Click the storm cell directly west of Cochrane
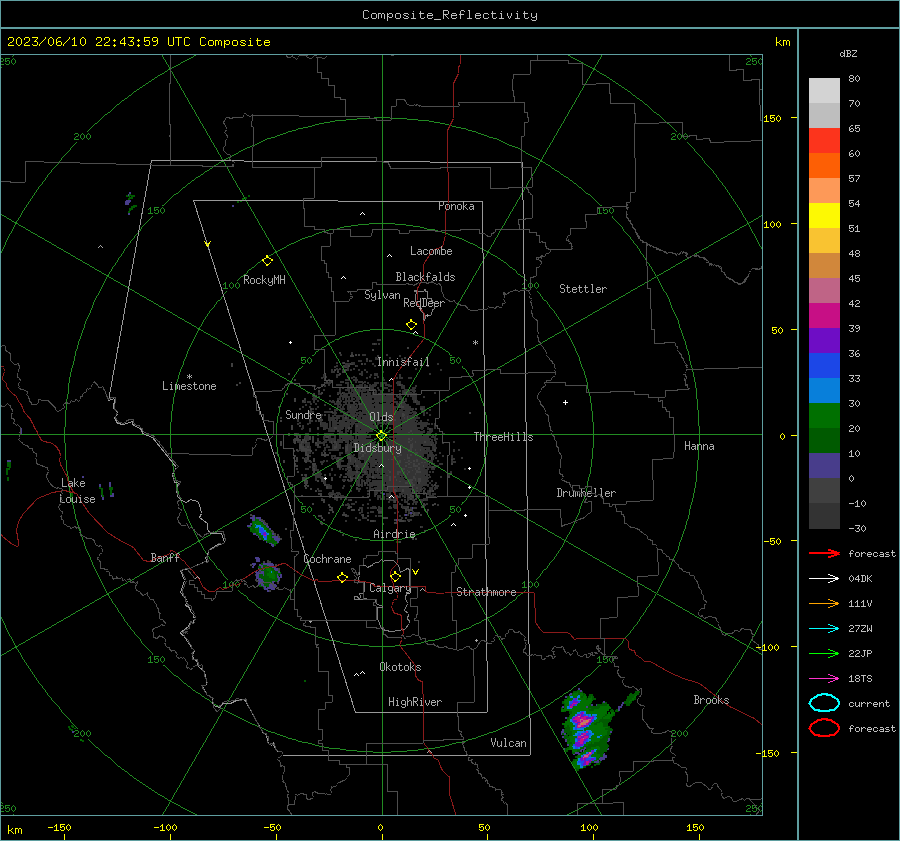The image size is (900, 841). coord(268,575)
